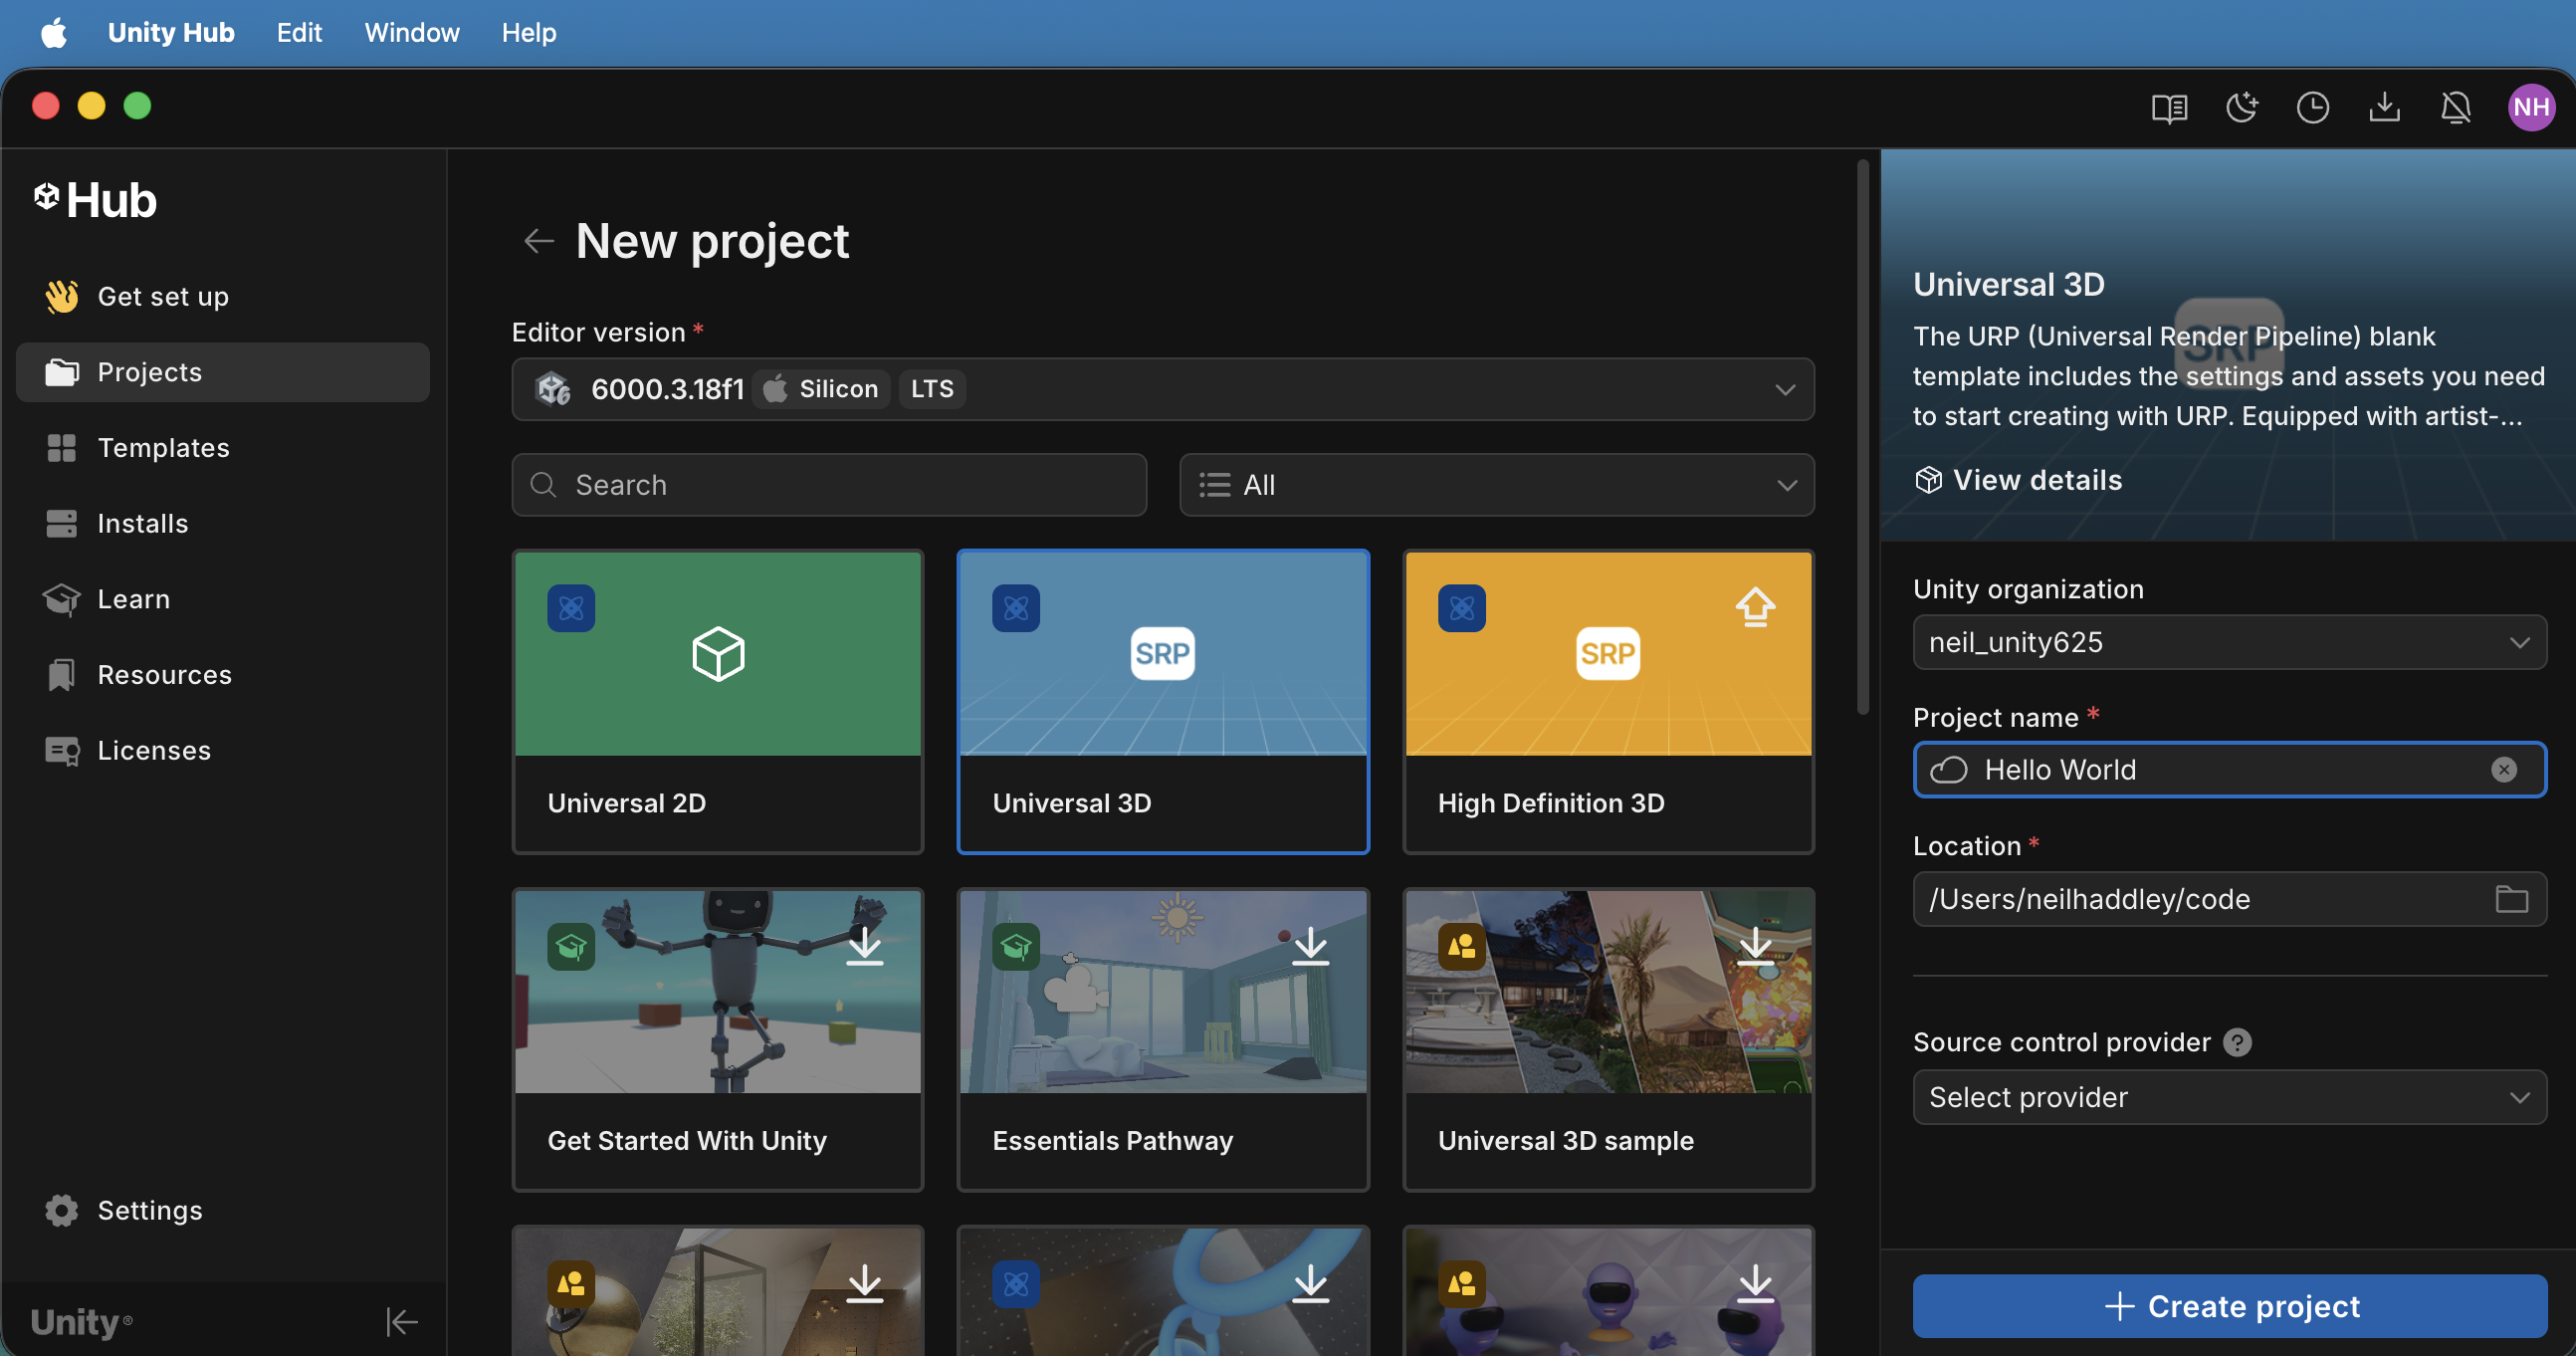Open the Edit menu

tap(299, 32)
